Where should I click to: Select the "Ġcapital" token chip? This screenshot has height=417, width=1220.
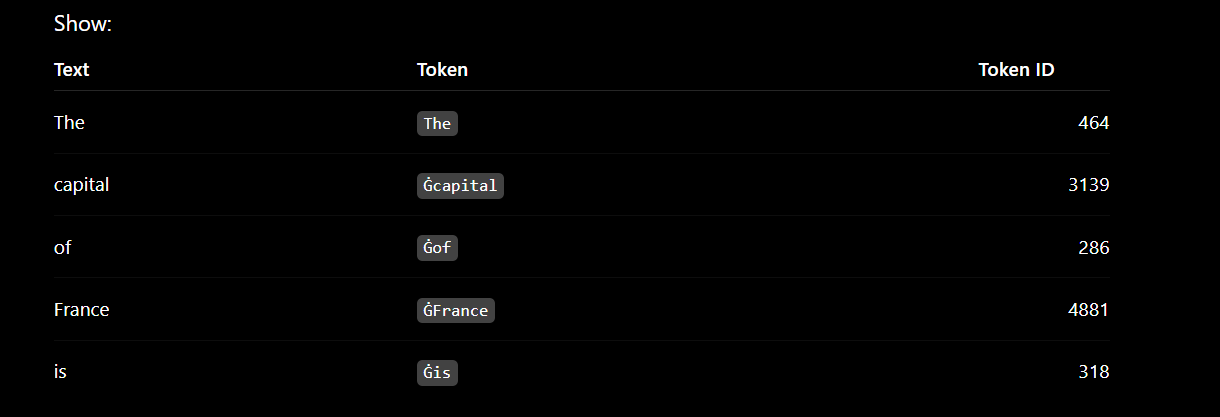click(x=460, y=186)
